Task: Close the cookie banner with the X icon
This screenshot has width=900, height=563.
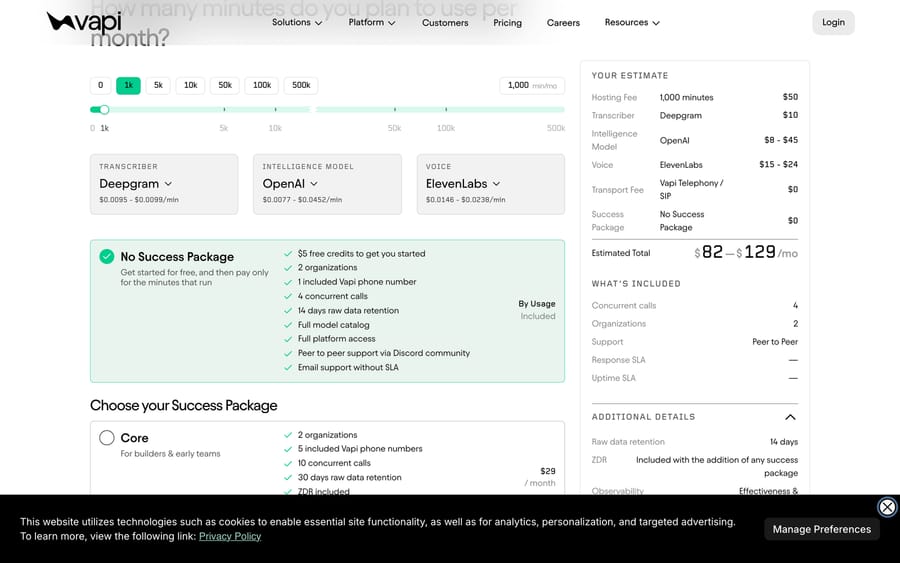Action: tap(887, 507)
